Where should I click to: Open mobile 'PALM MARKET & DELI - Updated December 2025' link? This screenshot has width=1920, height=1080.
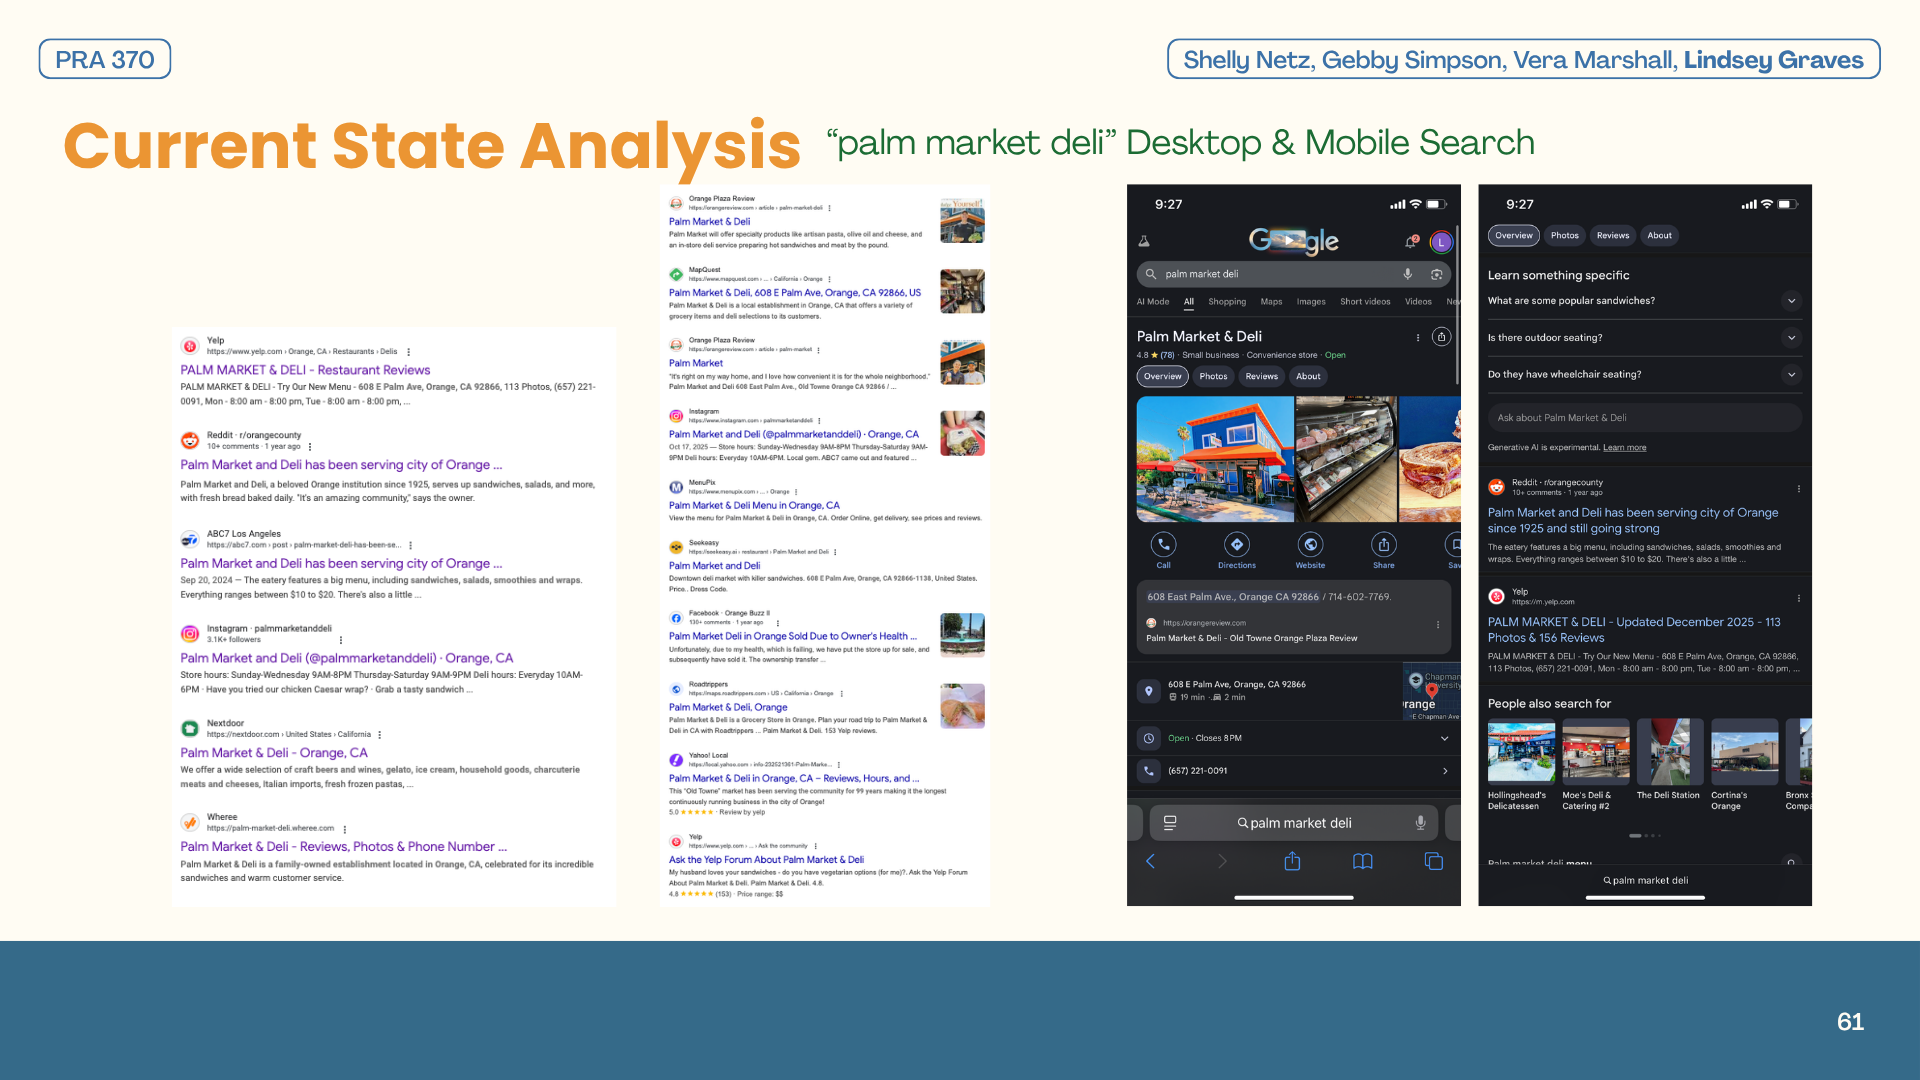point(1634,630)
